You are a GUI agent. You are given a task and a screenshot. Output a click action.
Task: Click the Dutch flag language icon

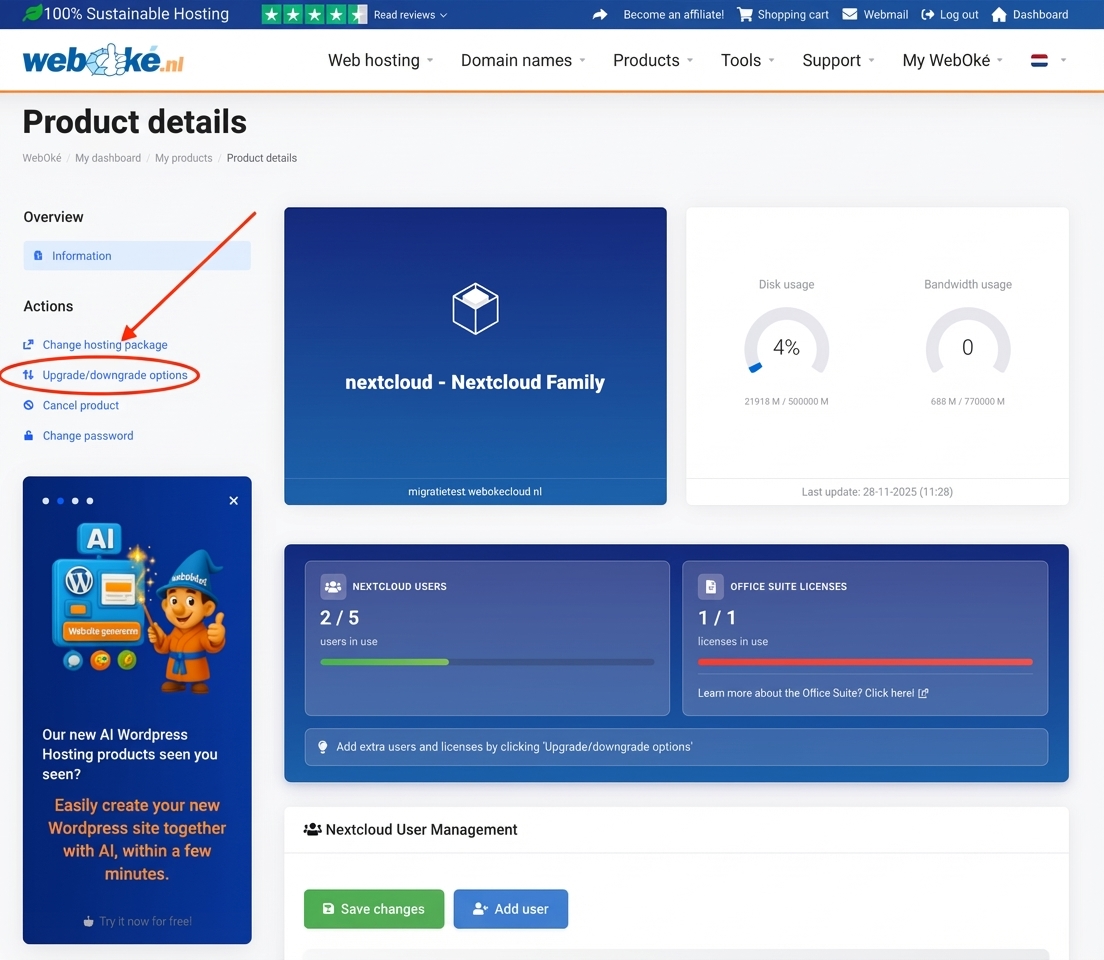pyautogui.click(x=1039, y=61)
